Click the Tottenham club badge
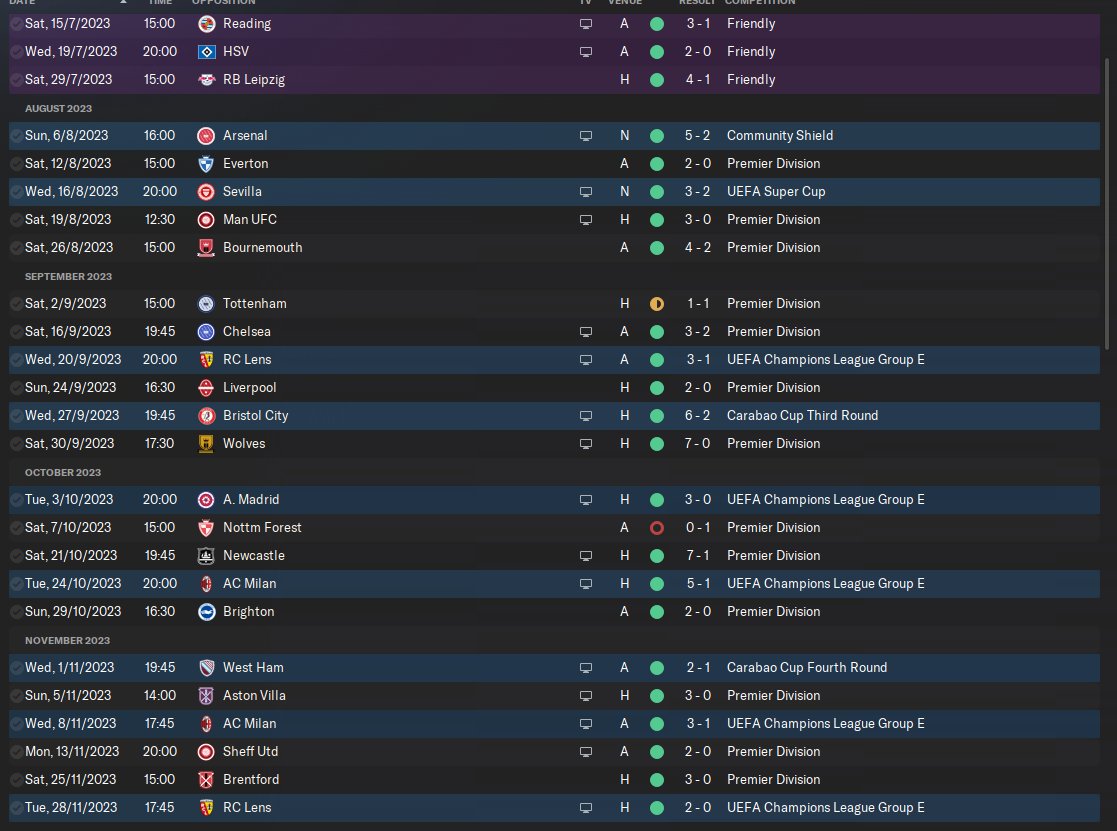1117x831 pixels. pos(206,303)
